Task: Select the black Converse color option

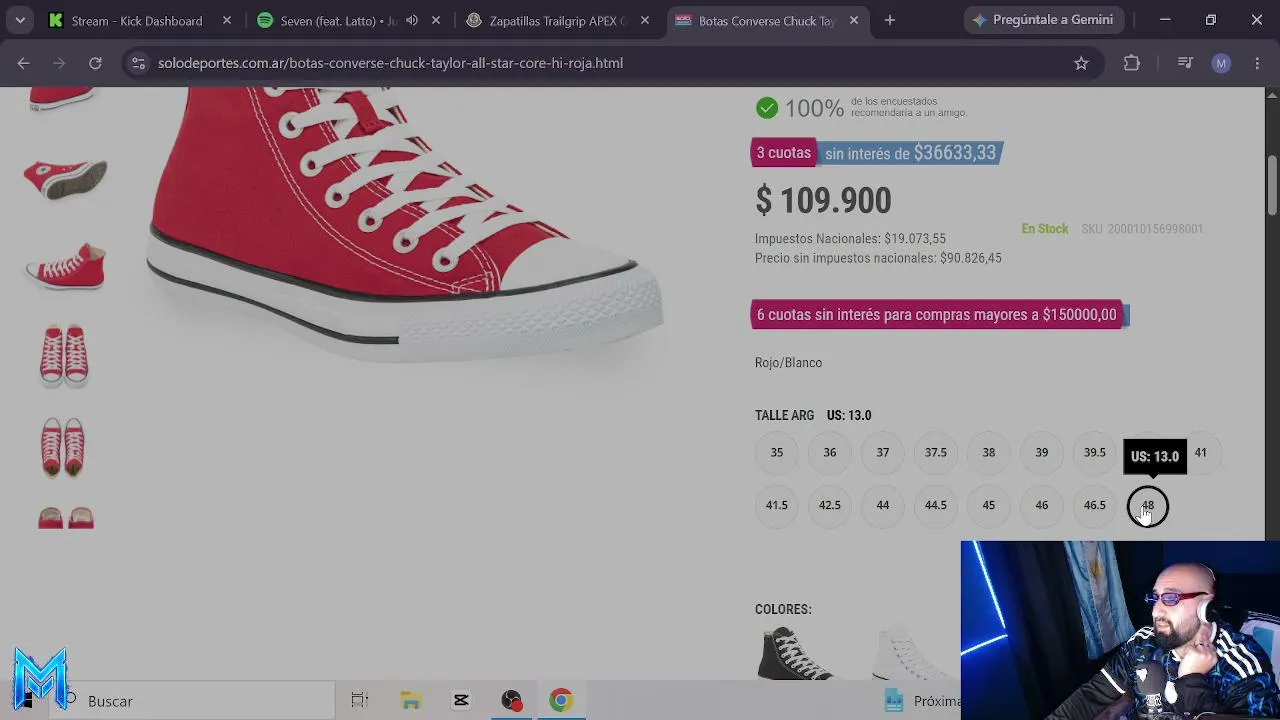Action: [795, 653]
